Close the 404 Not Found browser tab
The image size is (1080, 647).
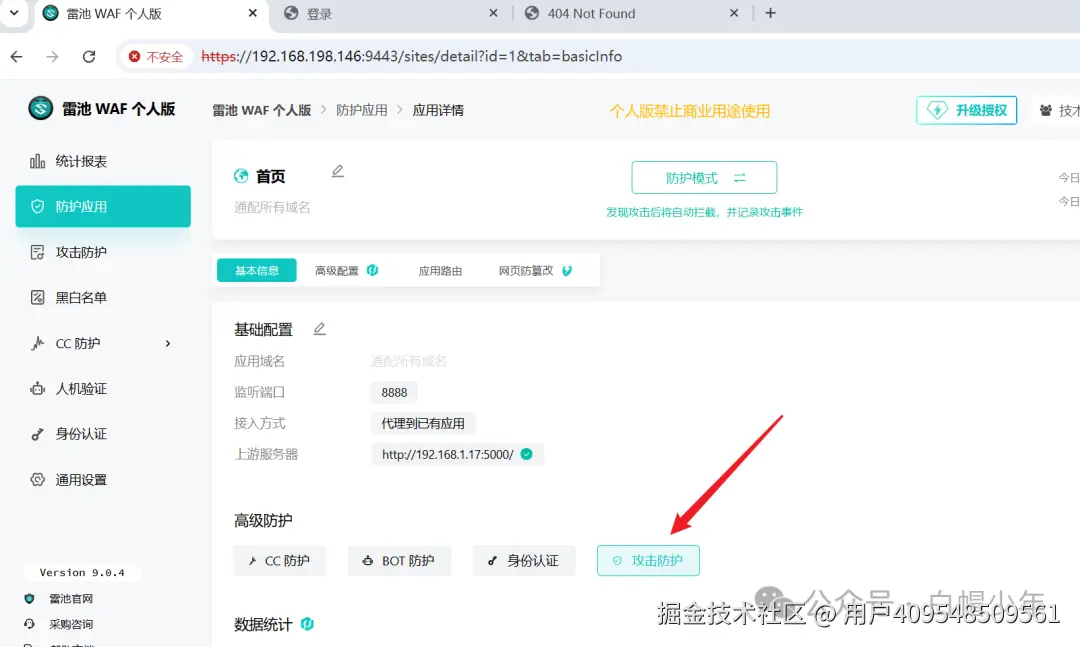click(x=734, y=13)
